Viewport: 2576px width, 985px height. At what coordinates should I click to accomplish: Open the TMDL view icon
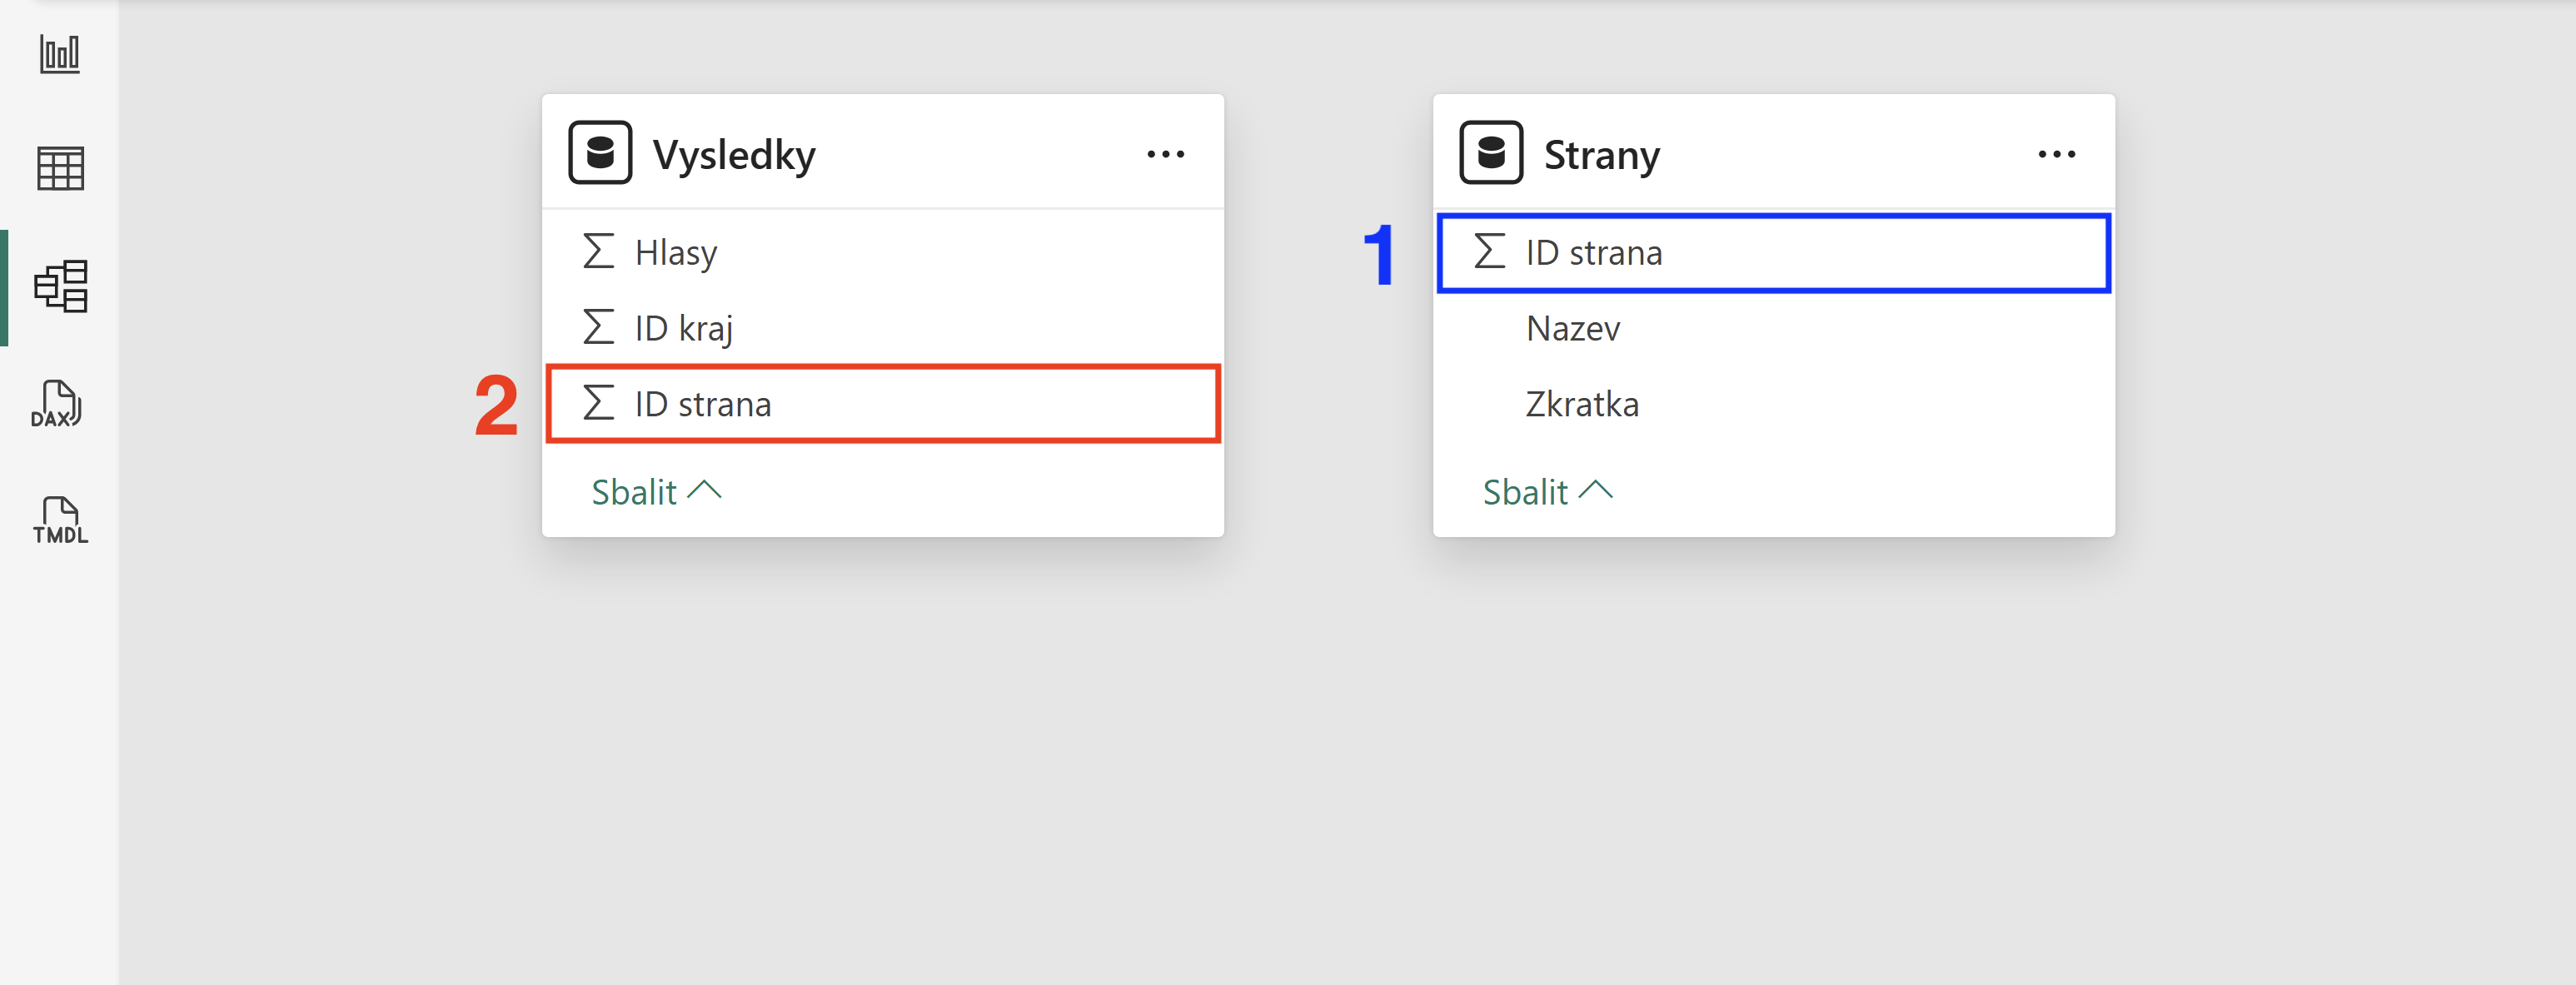point(60,520)
